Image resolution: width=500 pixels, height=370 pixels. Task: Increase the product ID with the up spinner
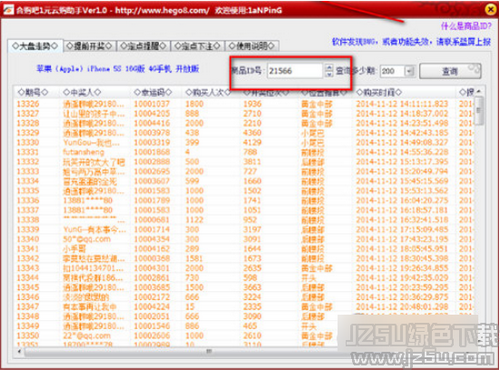click(x=329, y=67)
